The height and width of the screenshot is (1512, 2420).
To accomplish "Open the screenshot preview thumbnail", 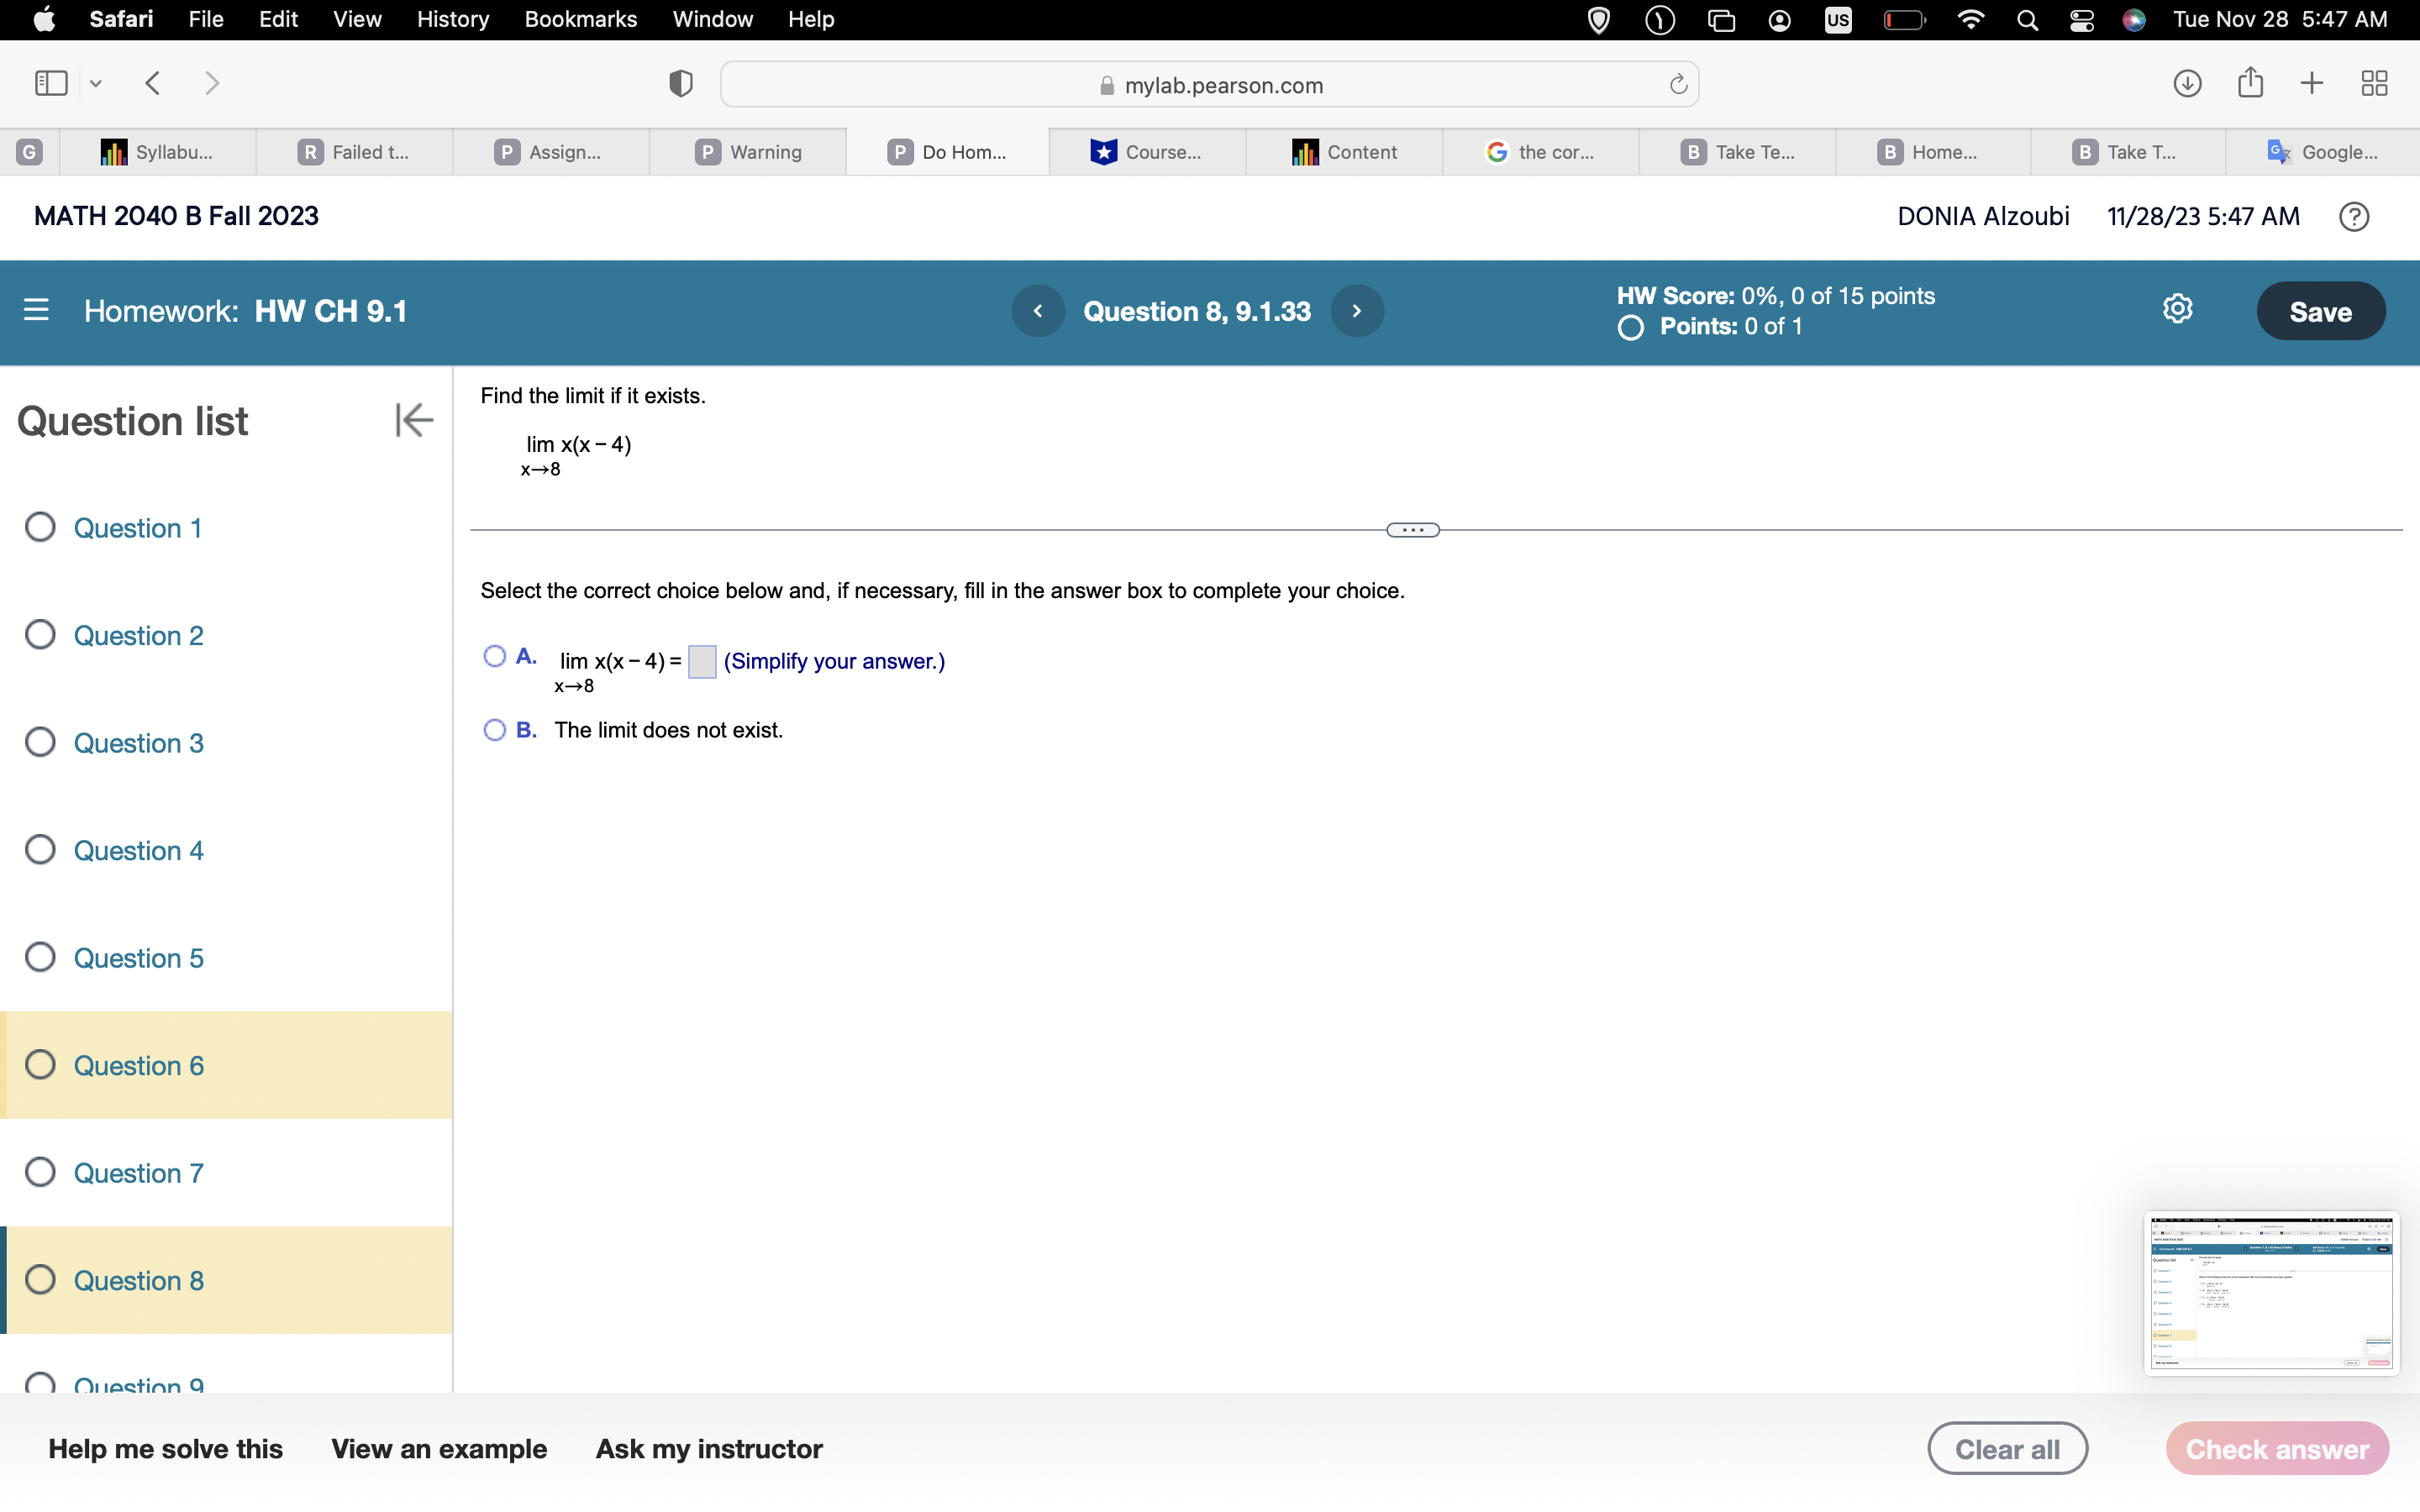I will point(2271,1293).
